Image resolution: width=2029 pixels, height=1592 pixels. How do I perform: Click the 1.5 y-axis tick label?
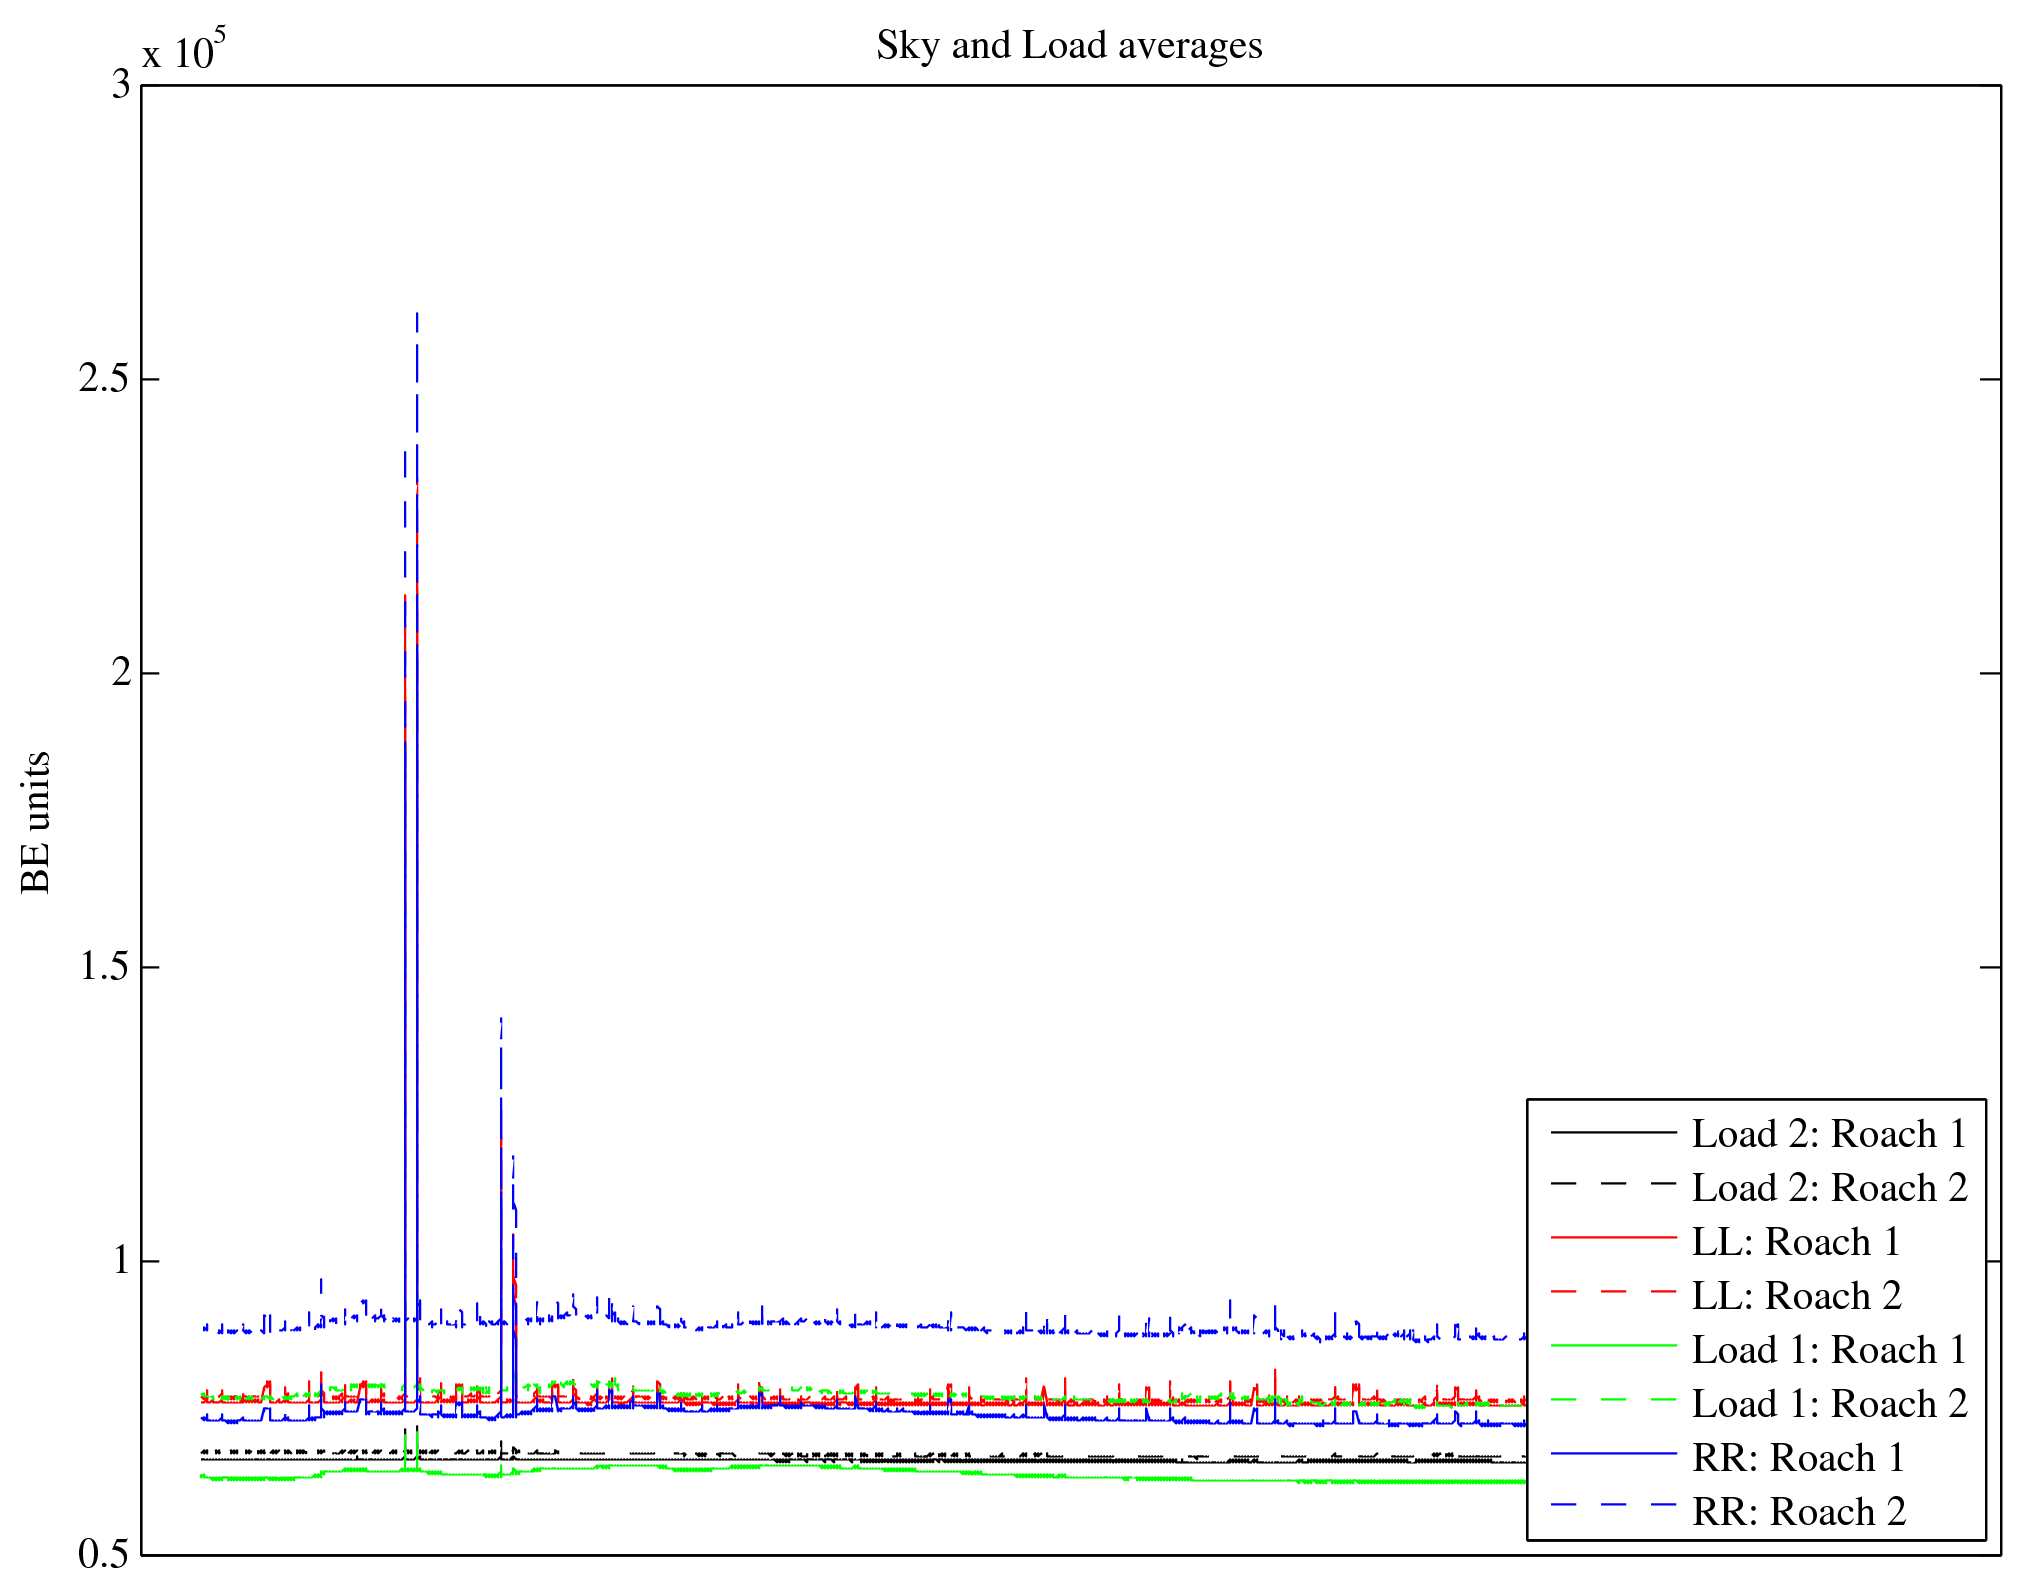click(104, 967)
